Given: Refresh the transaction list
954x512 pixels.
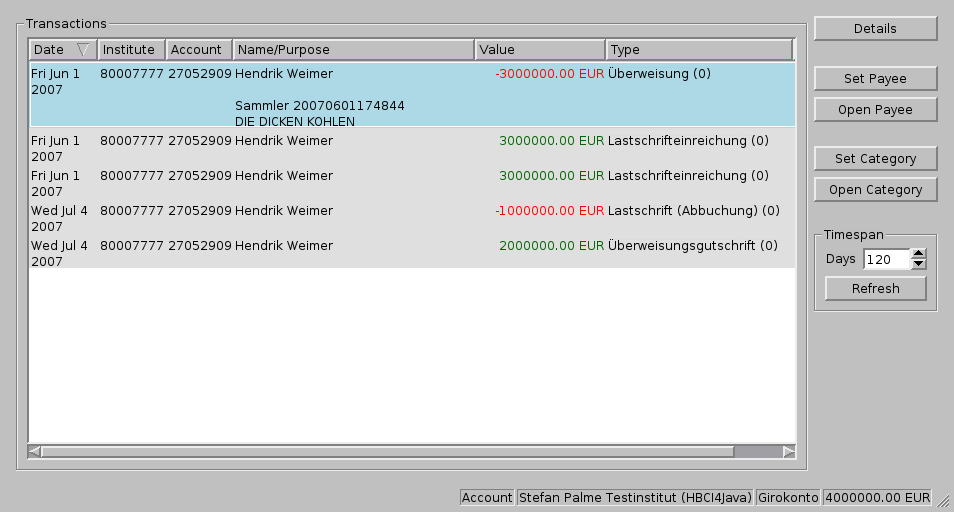Looking at the screenshot, I should point(875,289).
